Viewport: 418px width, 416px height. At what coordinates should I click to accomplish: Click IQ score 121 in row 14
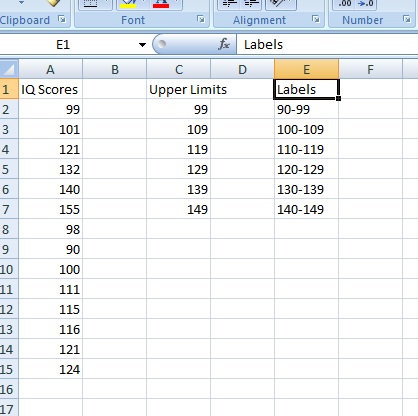point(50,349)
